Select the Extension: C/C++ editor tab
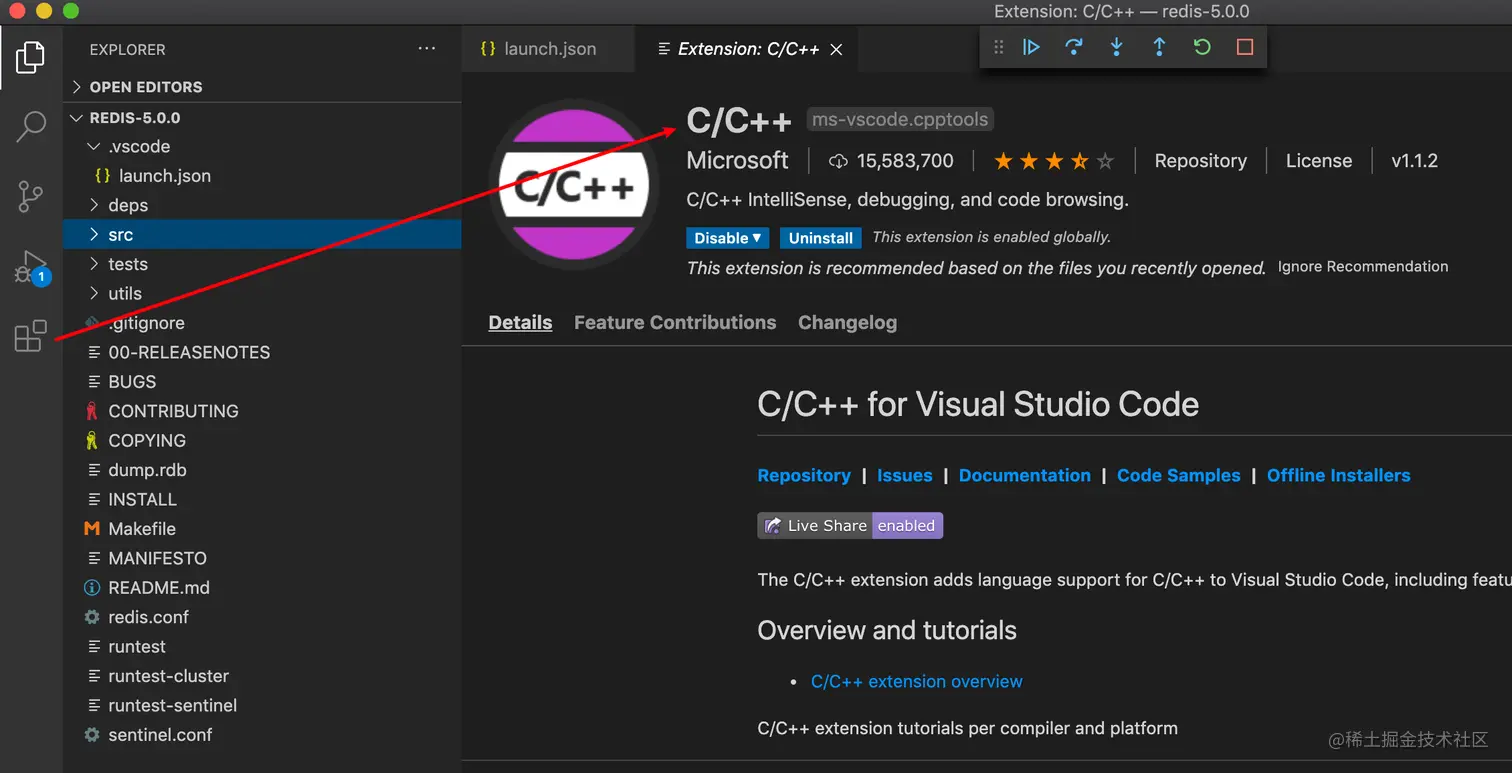 click(x=745, y=49)
